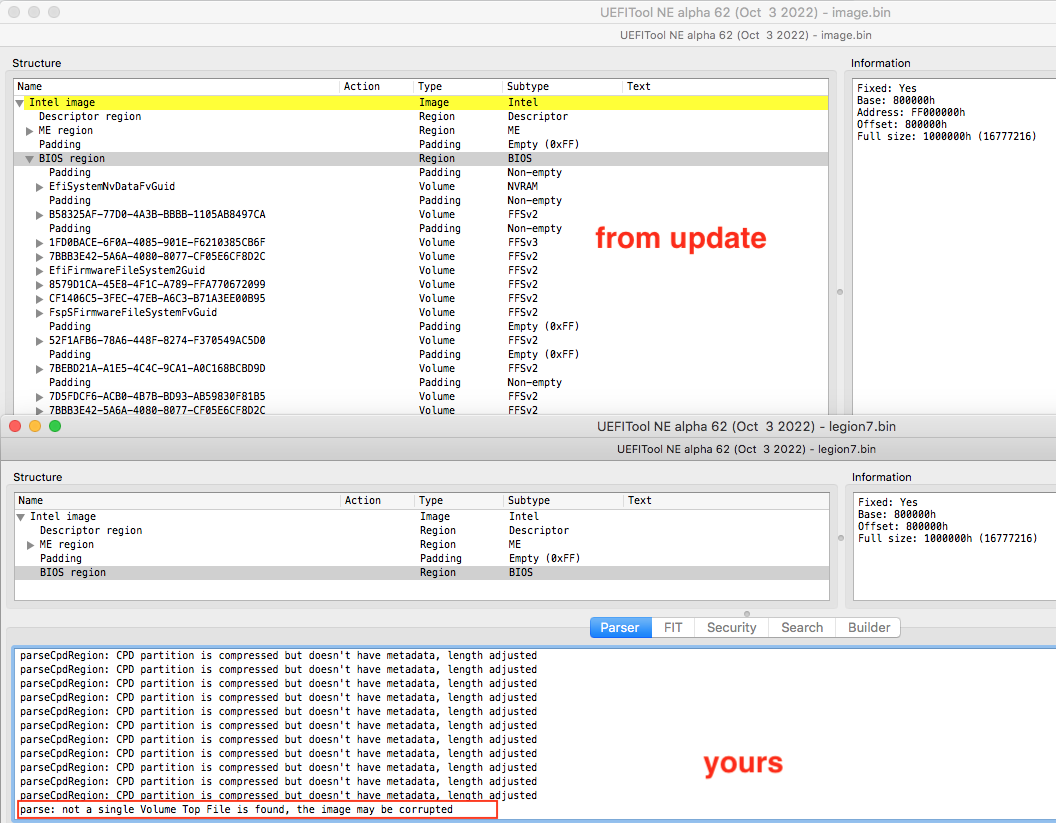Expand 7D5FDCF6-ACB0-4B7B volume node
The image size is (1056, 823).
pos(39,397)
